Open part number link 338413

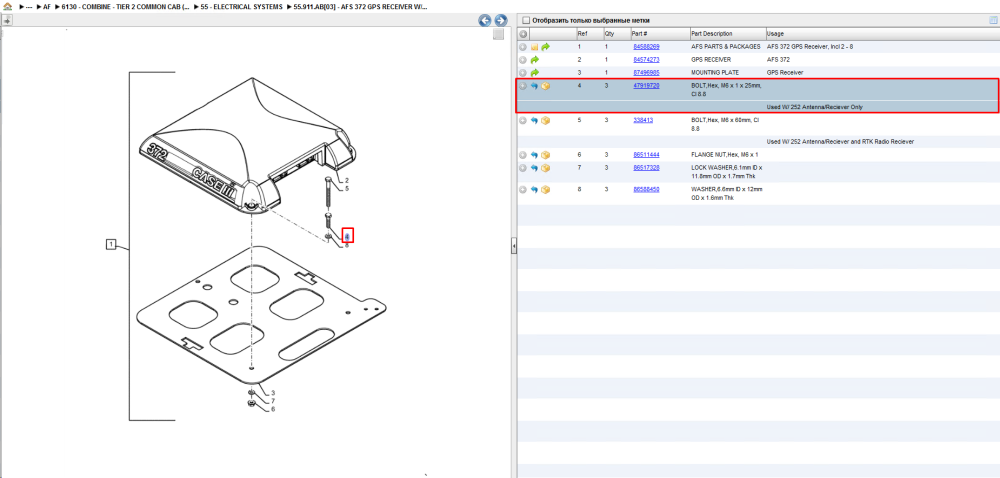643,120
